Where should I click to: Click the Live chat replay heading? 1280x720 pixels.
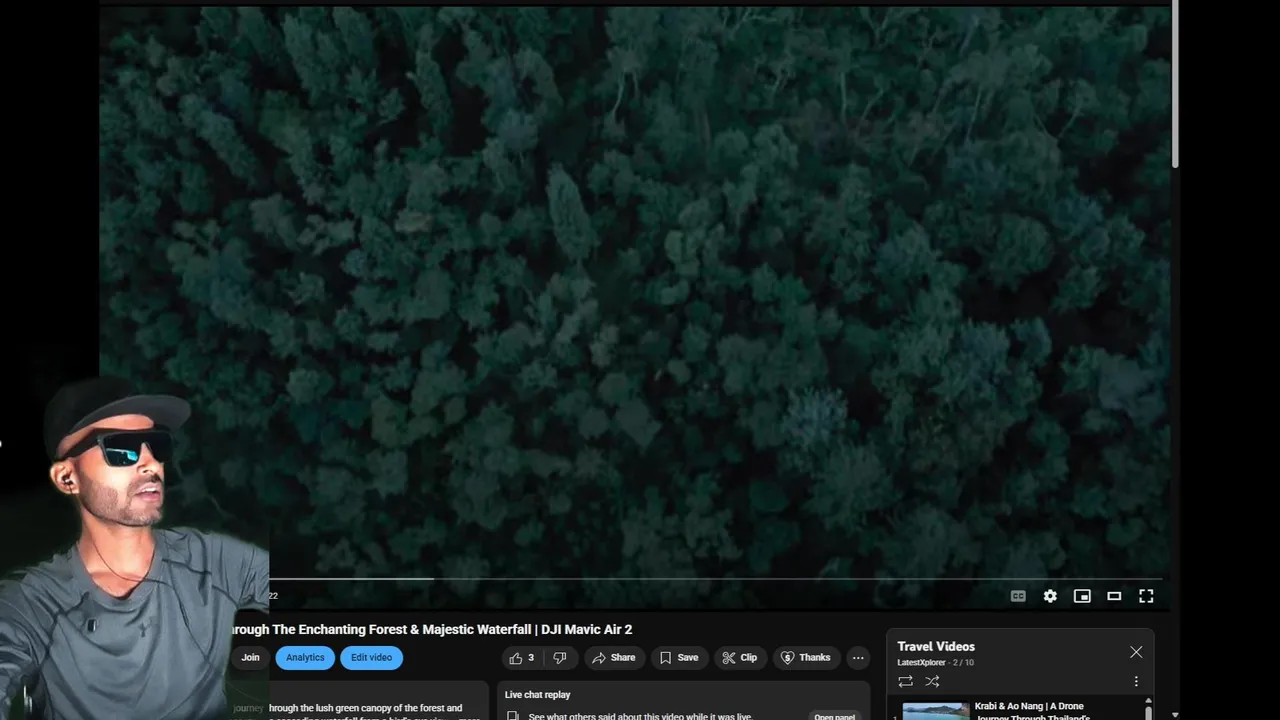pyautogui.click(x=537, y=695)
